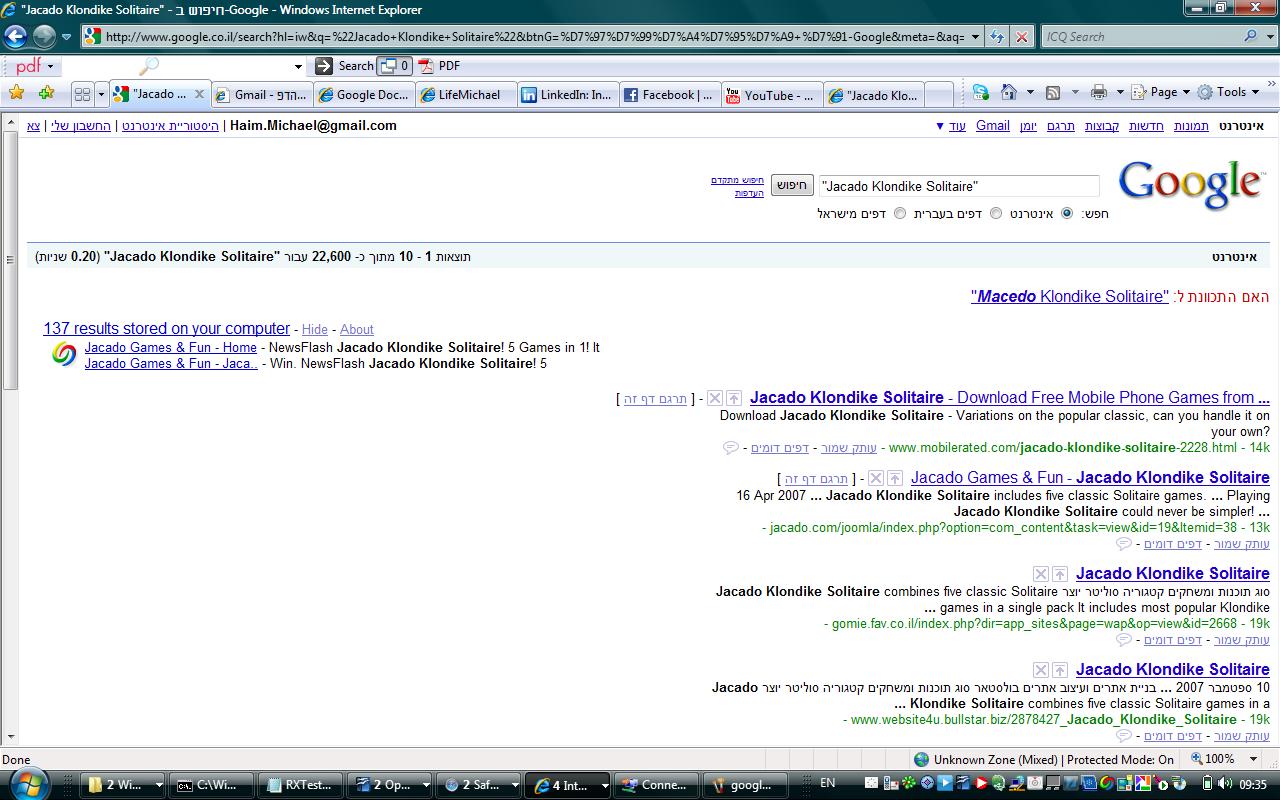Click the 'Macedo Klondike Solitaire' suggestion link

1070,297
